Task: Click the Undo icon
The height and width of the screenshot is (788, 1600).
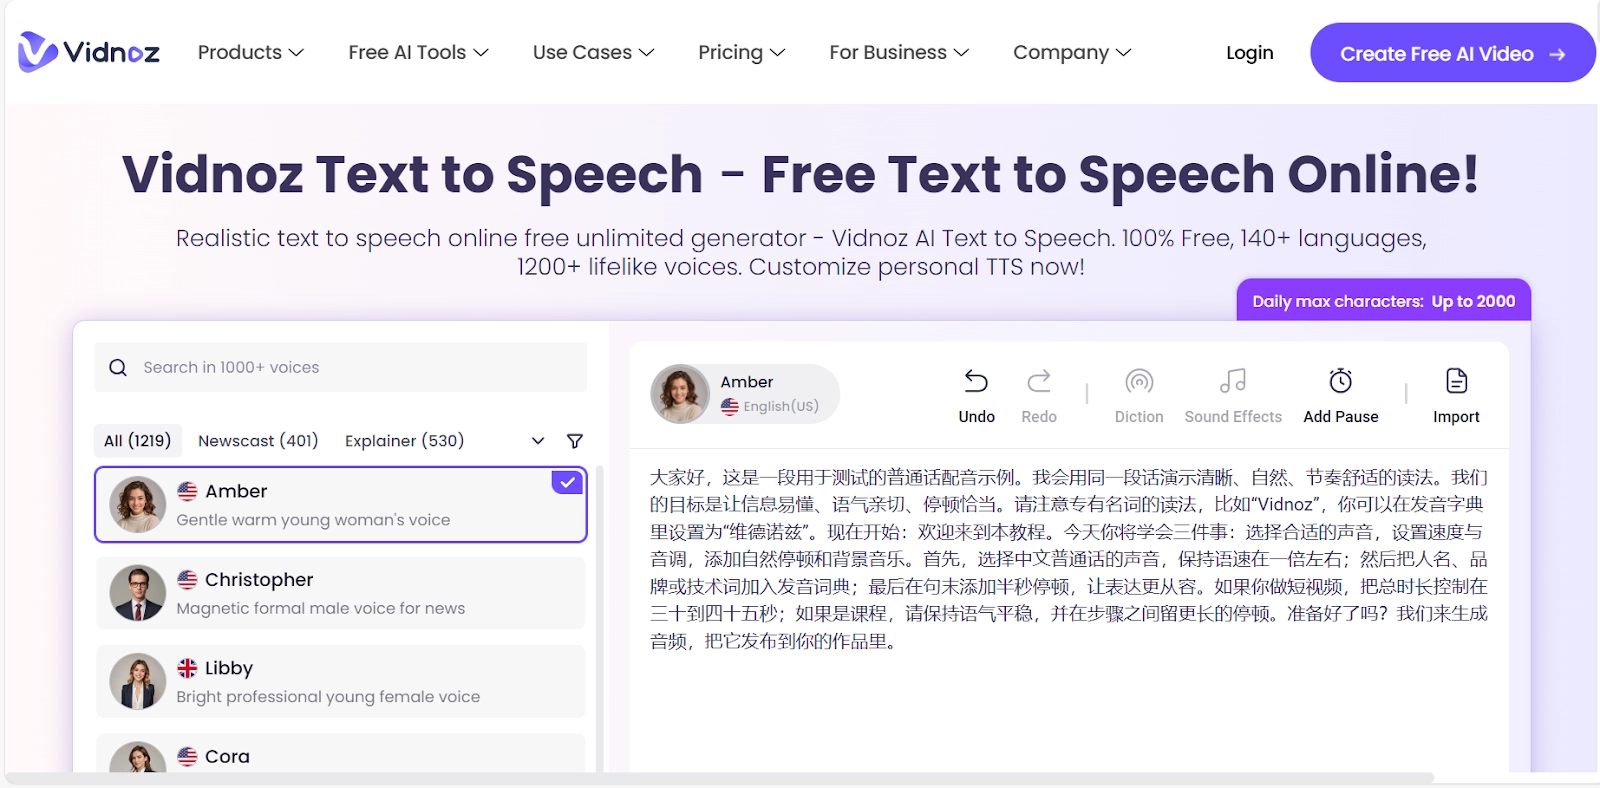Action: point(976,381)
